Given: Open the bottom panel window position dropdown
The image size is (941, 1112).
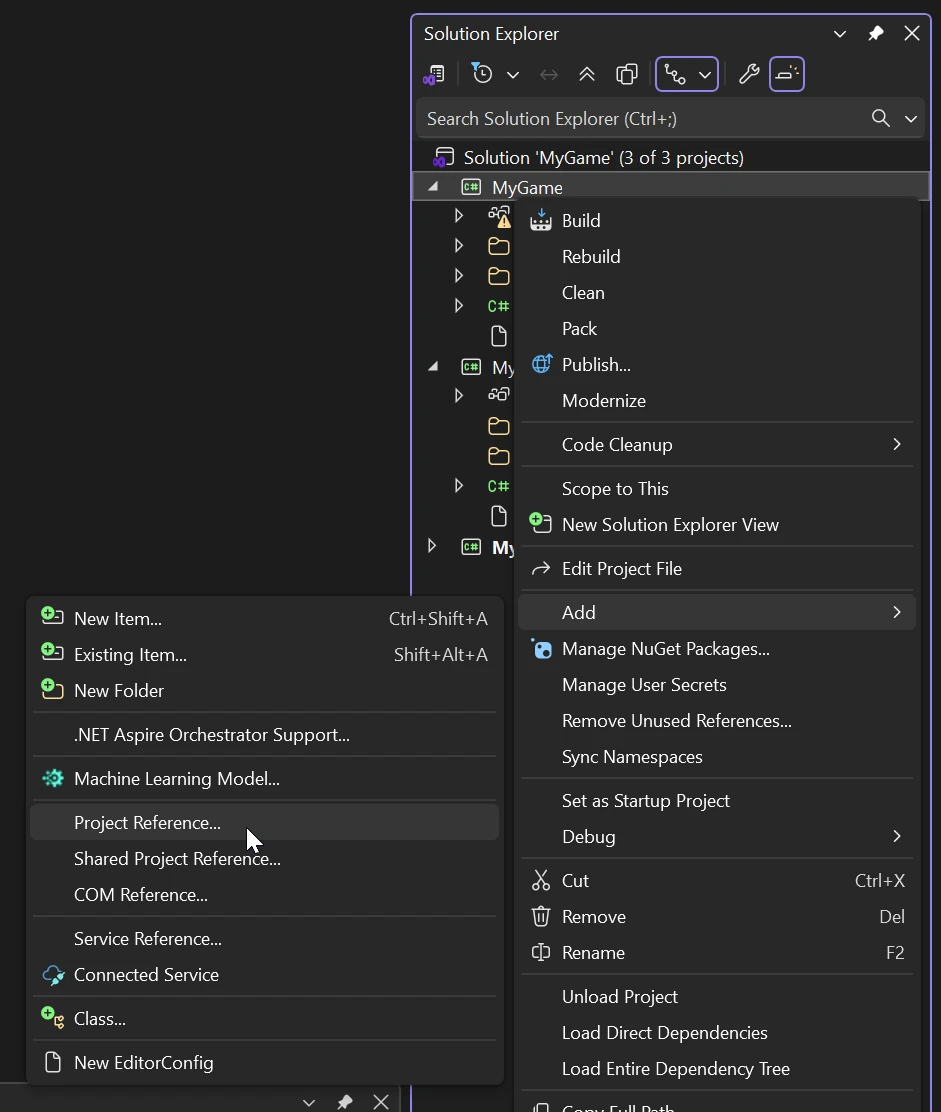Looking at the screenshot, I should [x=308, y=1102].
